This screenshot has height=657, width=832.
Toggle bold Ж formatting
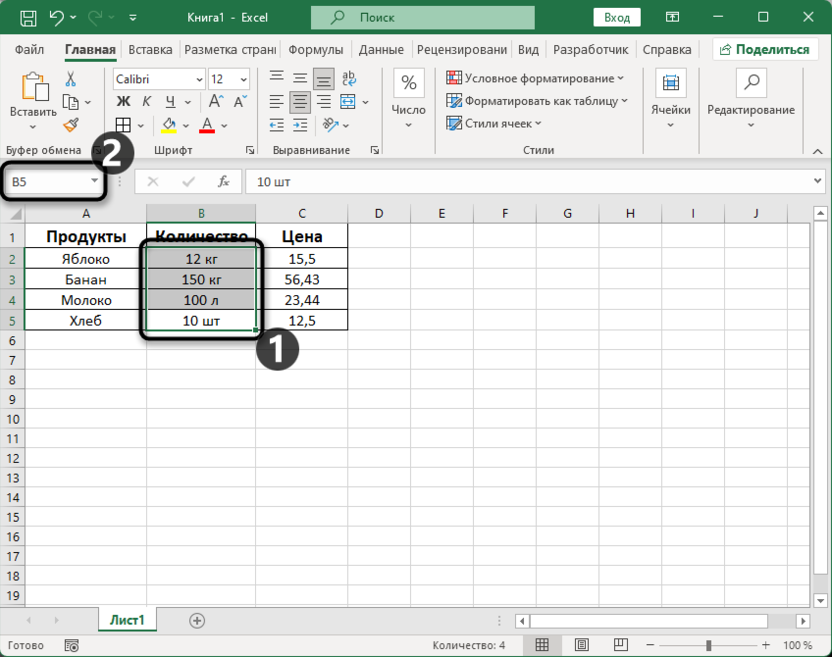[123, 101]
